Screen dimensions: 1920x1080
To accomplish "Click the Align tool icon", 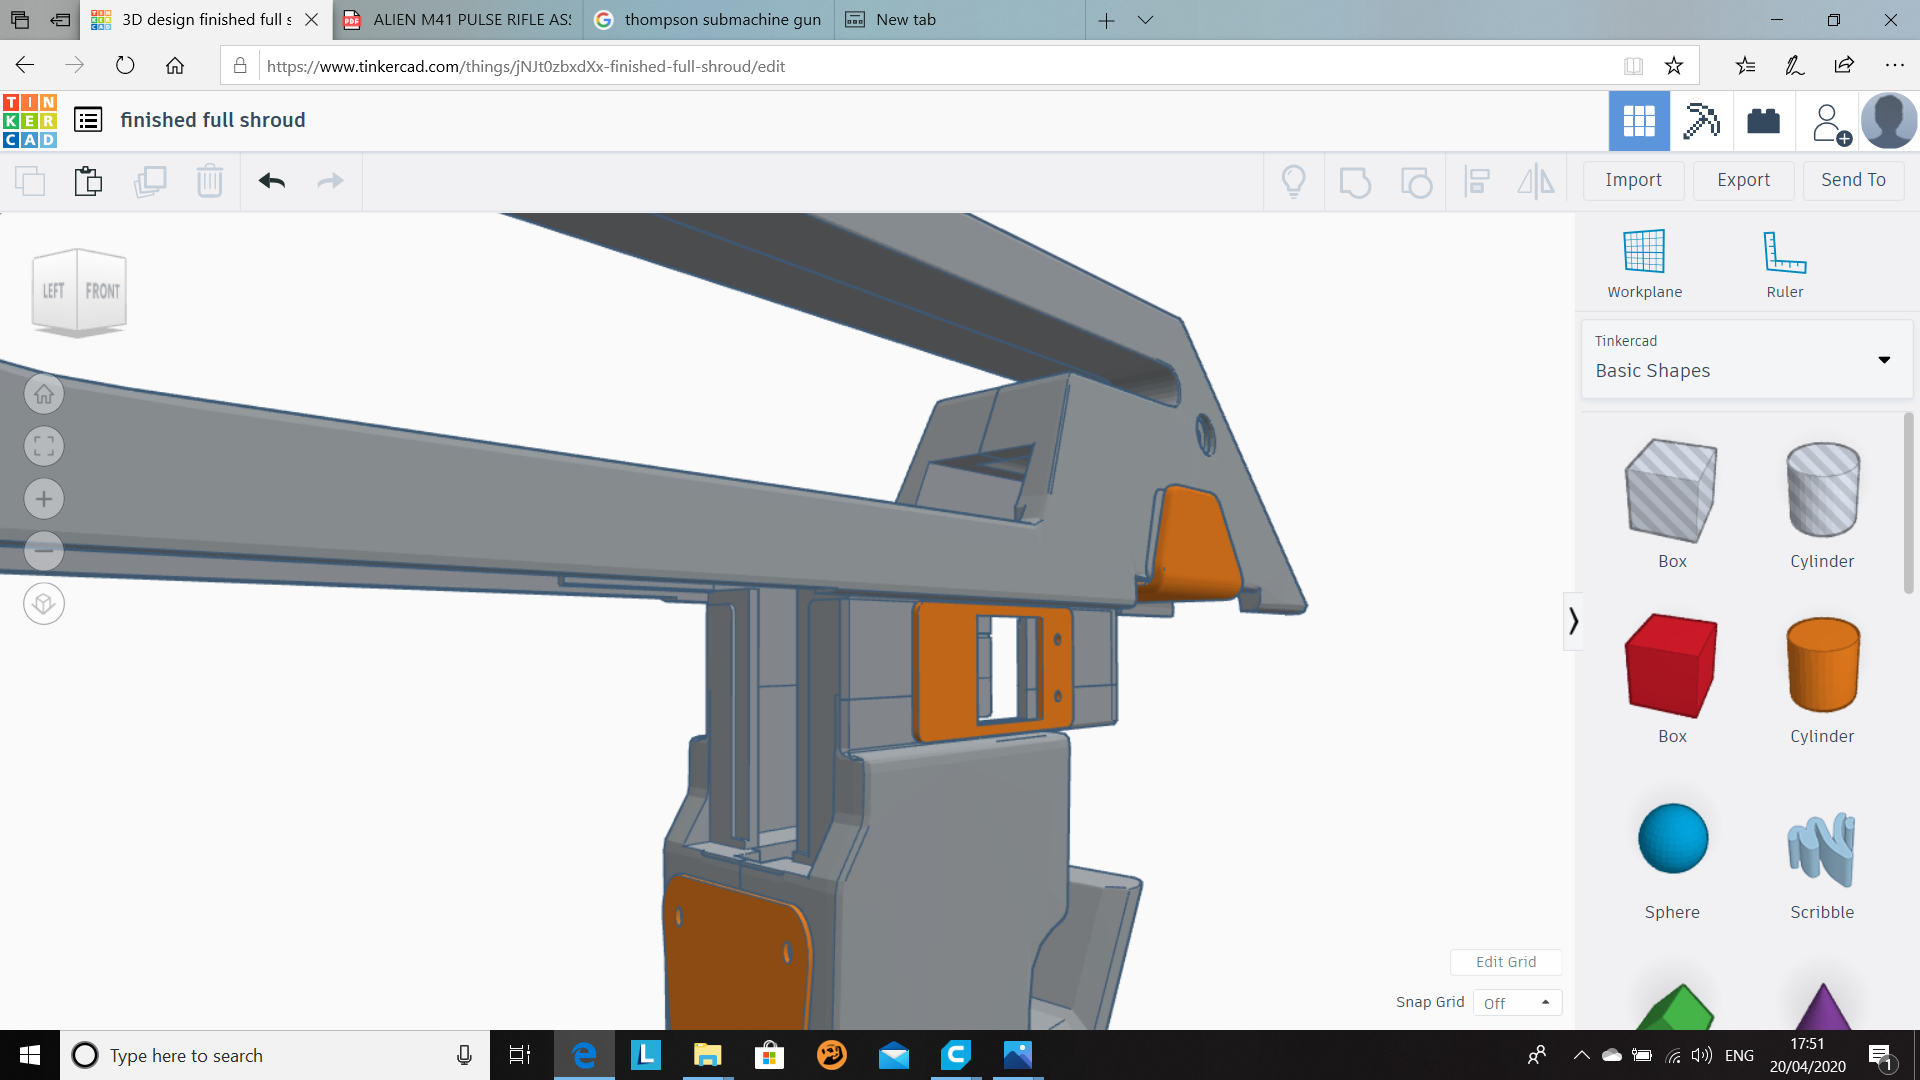I will [x=1477, y=181].
